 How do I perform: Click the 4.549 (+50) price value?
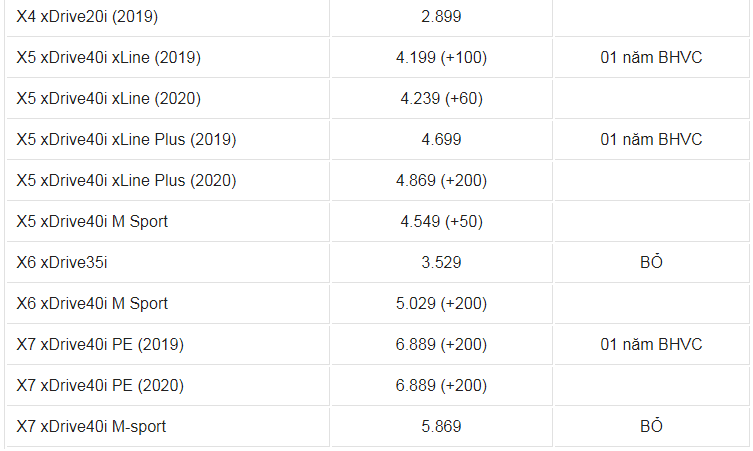click(x=441, y=221)
